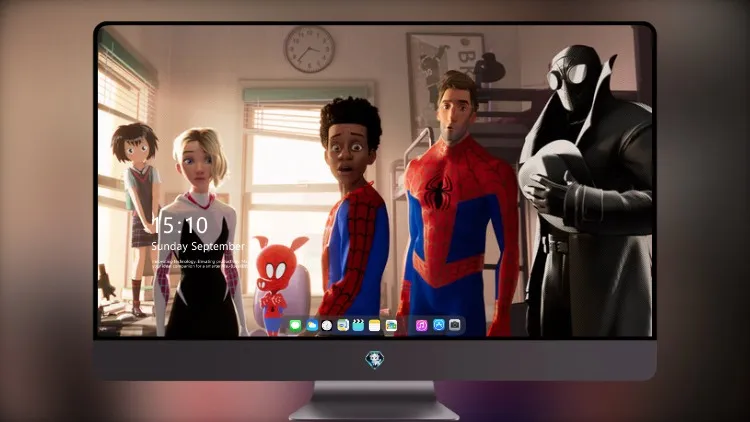The height and width of the screenshot is (422, 750).
Task: Launch the Clock app from the dock
Action: (x=327, y=325)
